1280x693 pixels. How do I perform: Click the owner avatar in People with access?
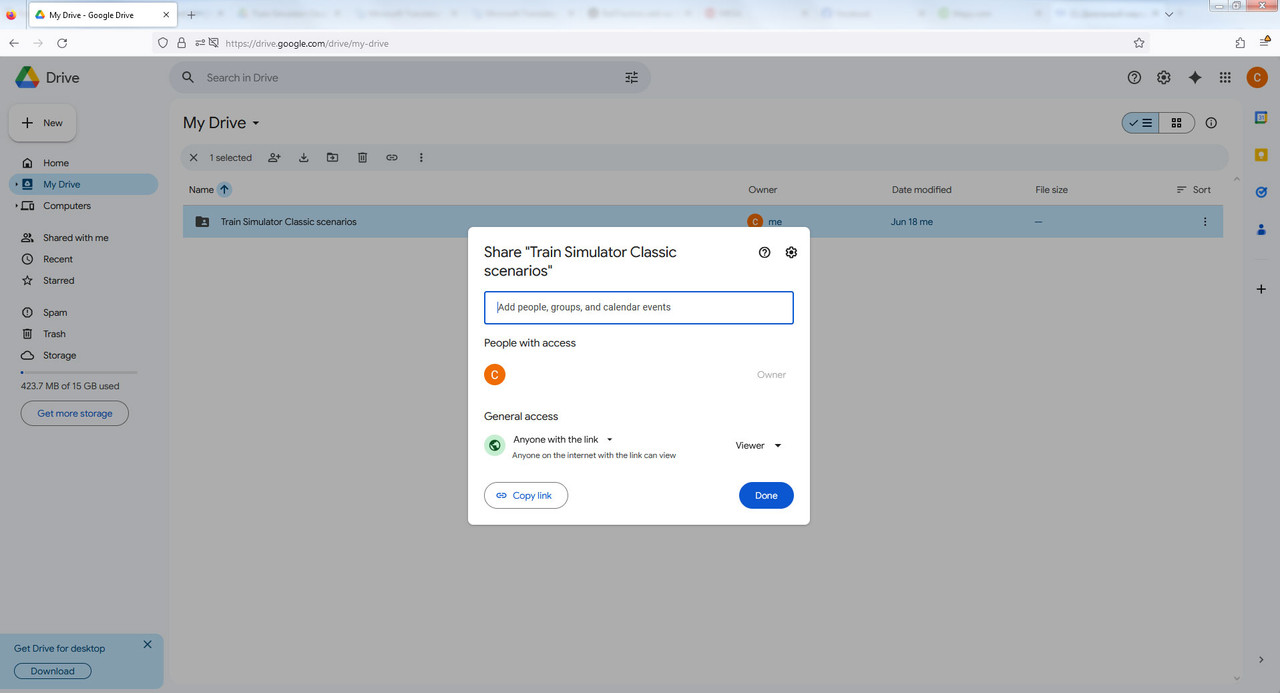tap(494, 374)
